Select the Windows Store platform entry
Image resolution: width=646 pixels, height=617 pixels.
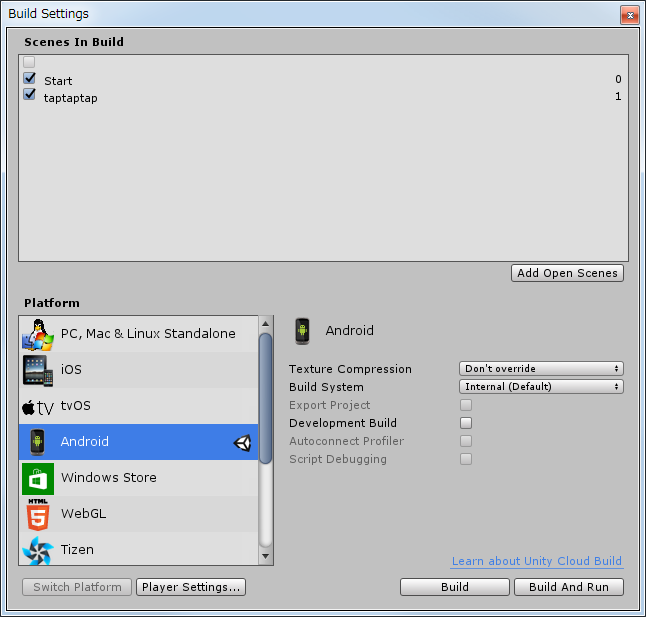138,478
